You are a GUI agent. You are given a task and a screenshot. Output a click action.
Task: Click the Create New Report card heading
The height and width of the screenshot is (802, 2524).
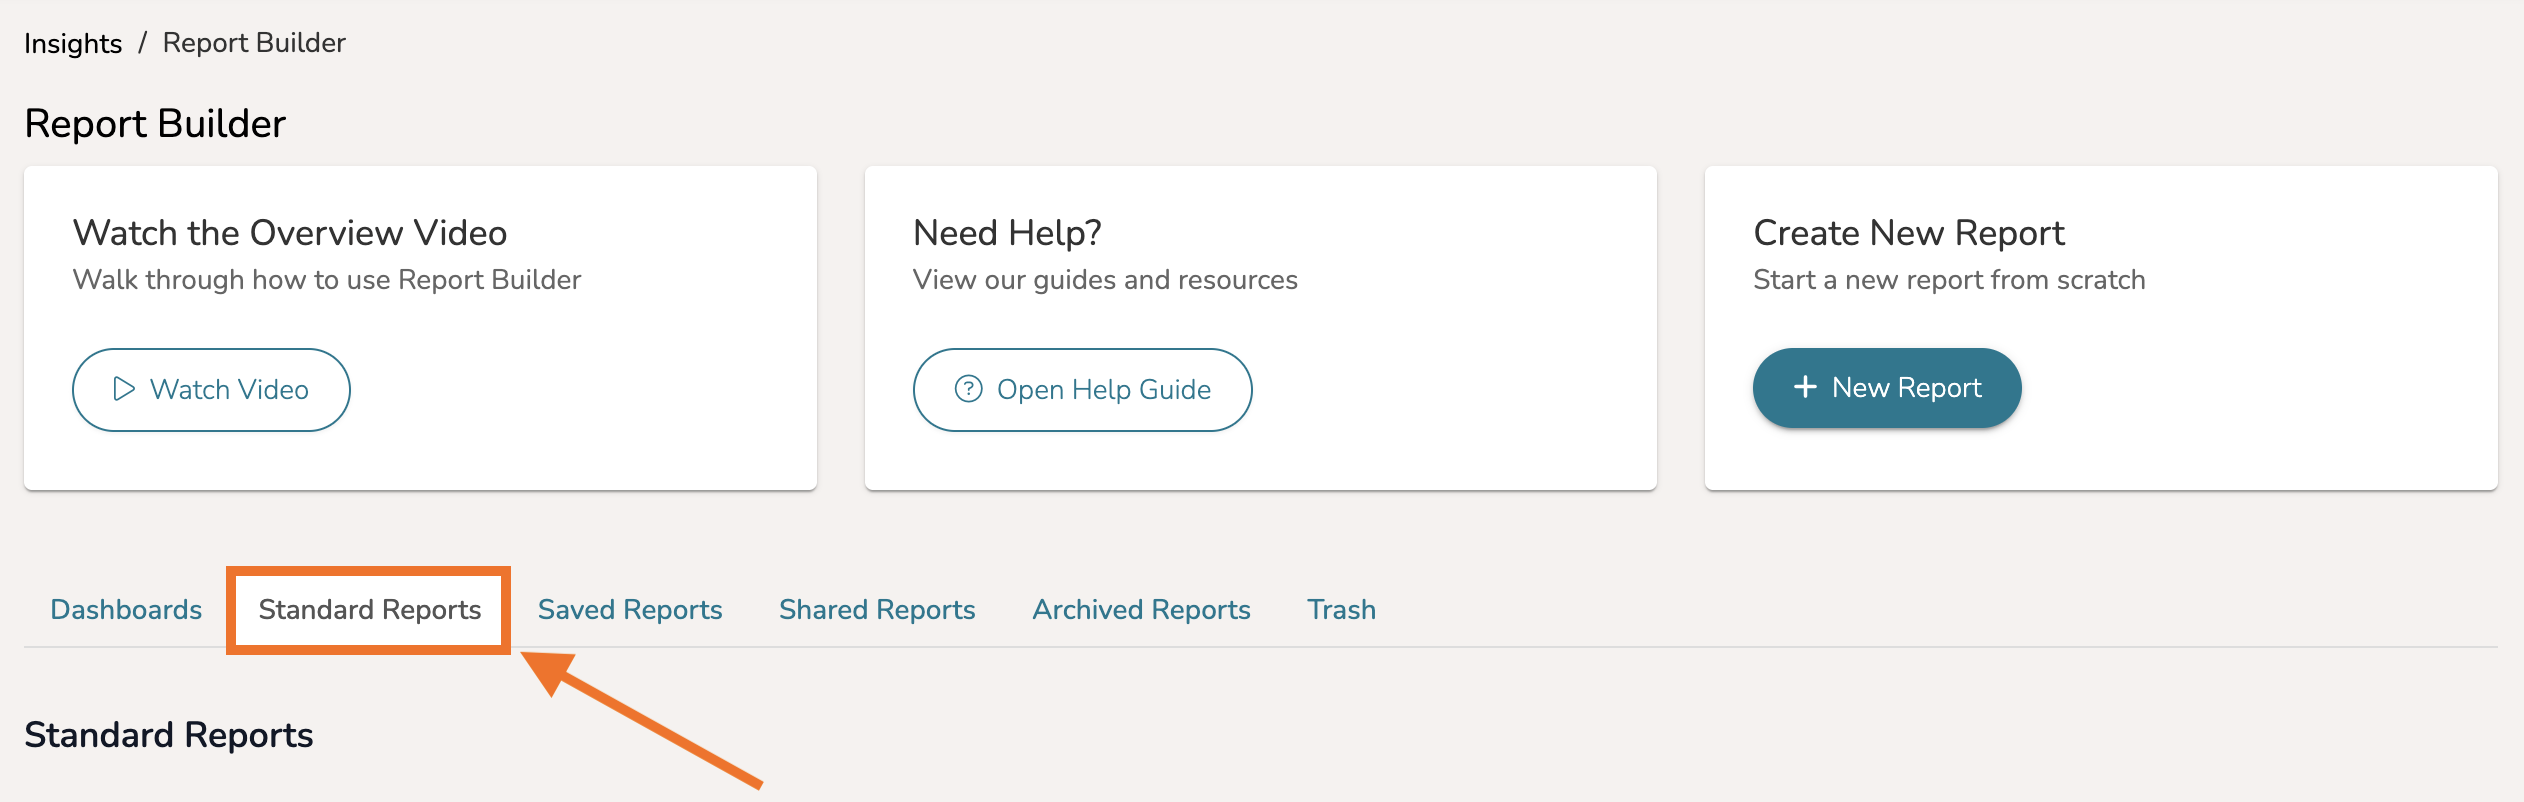pos(1909,232)
